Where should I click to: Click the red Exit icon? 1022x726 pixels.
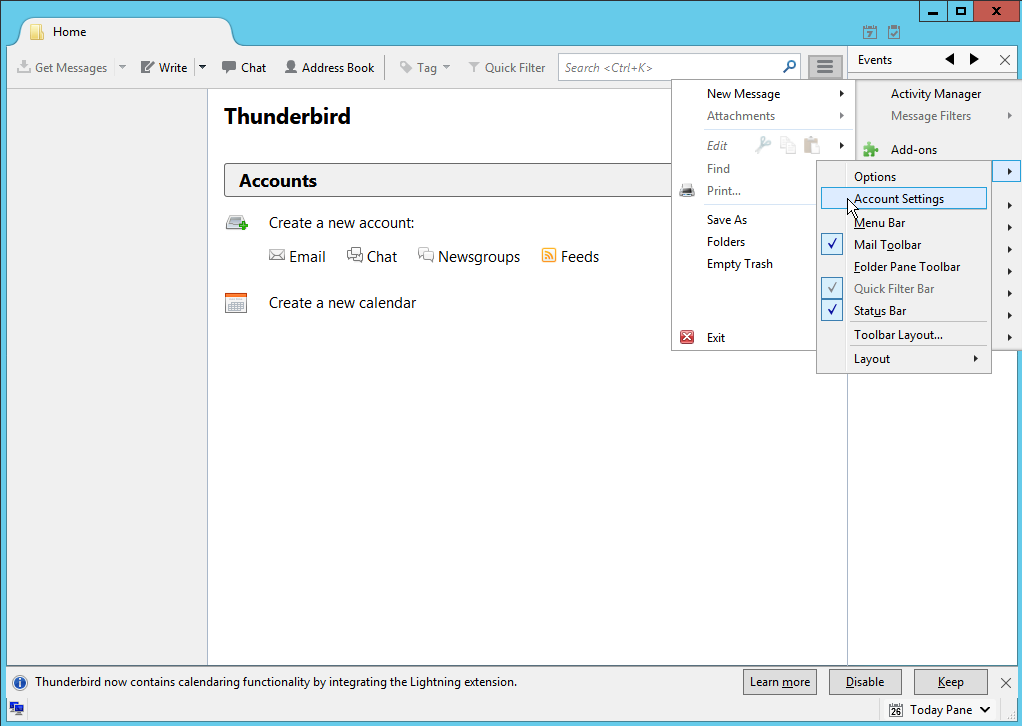(x=687, y=337)
